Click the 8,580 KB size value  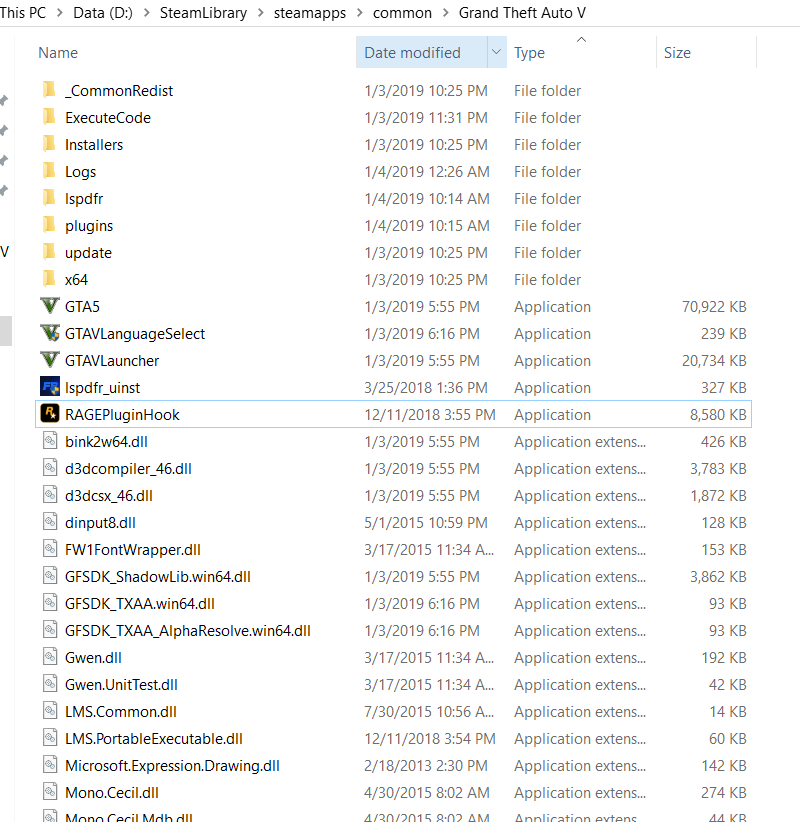click(x=718, y=415)
